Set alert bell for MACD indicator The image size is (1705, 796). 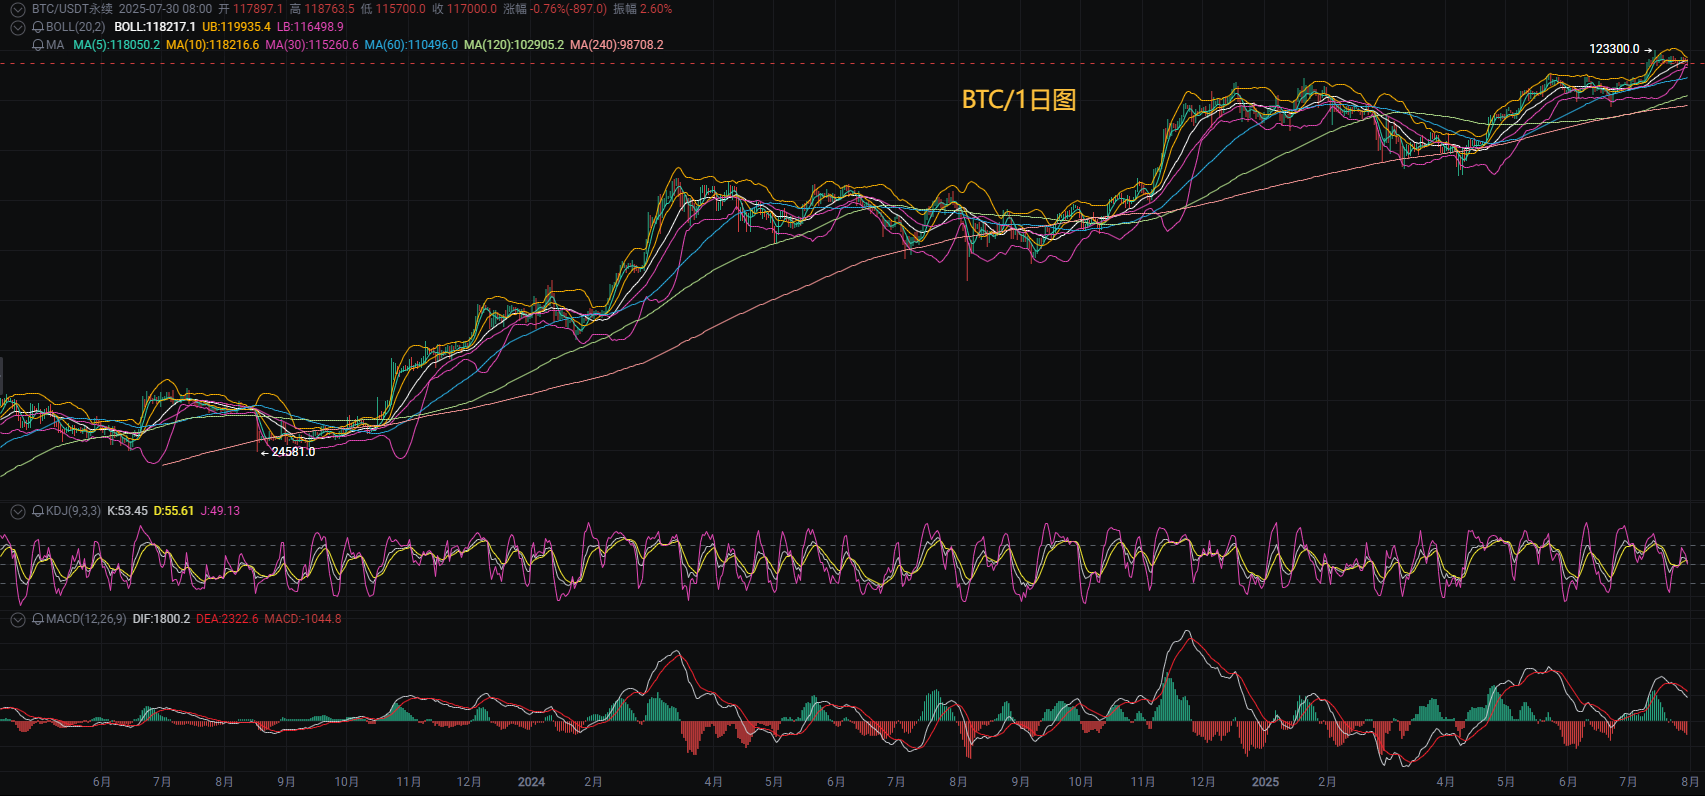pyautogui.click(x=38, y=619)
